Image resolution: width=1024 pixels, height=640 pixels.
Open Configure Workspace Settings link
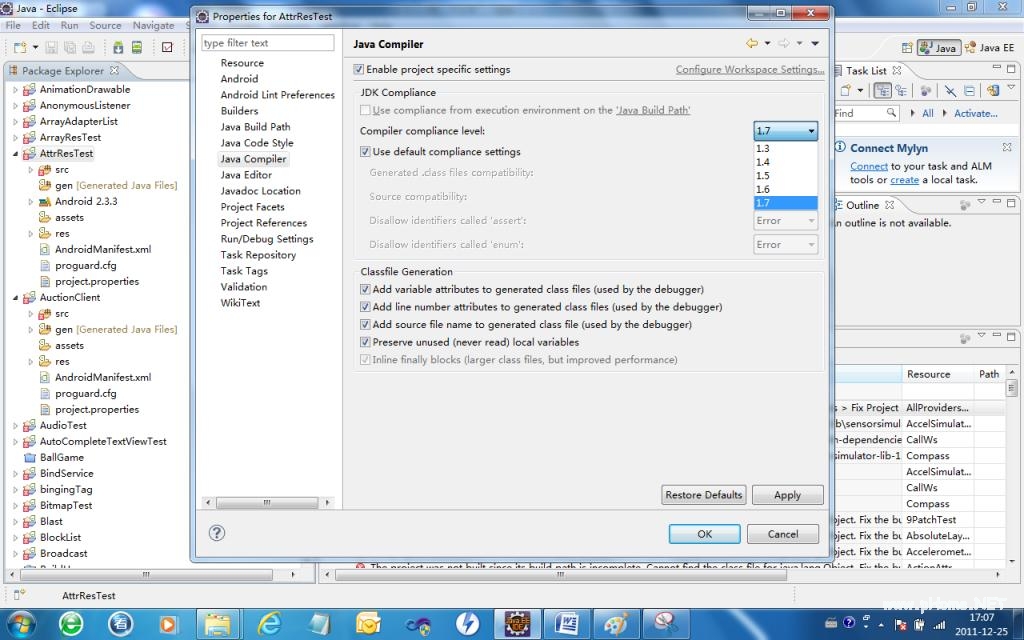[750, 69]
